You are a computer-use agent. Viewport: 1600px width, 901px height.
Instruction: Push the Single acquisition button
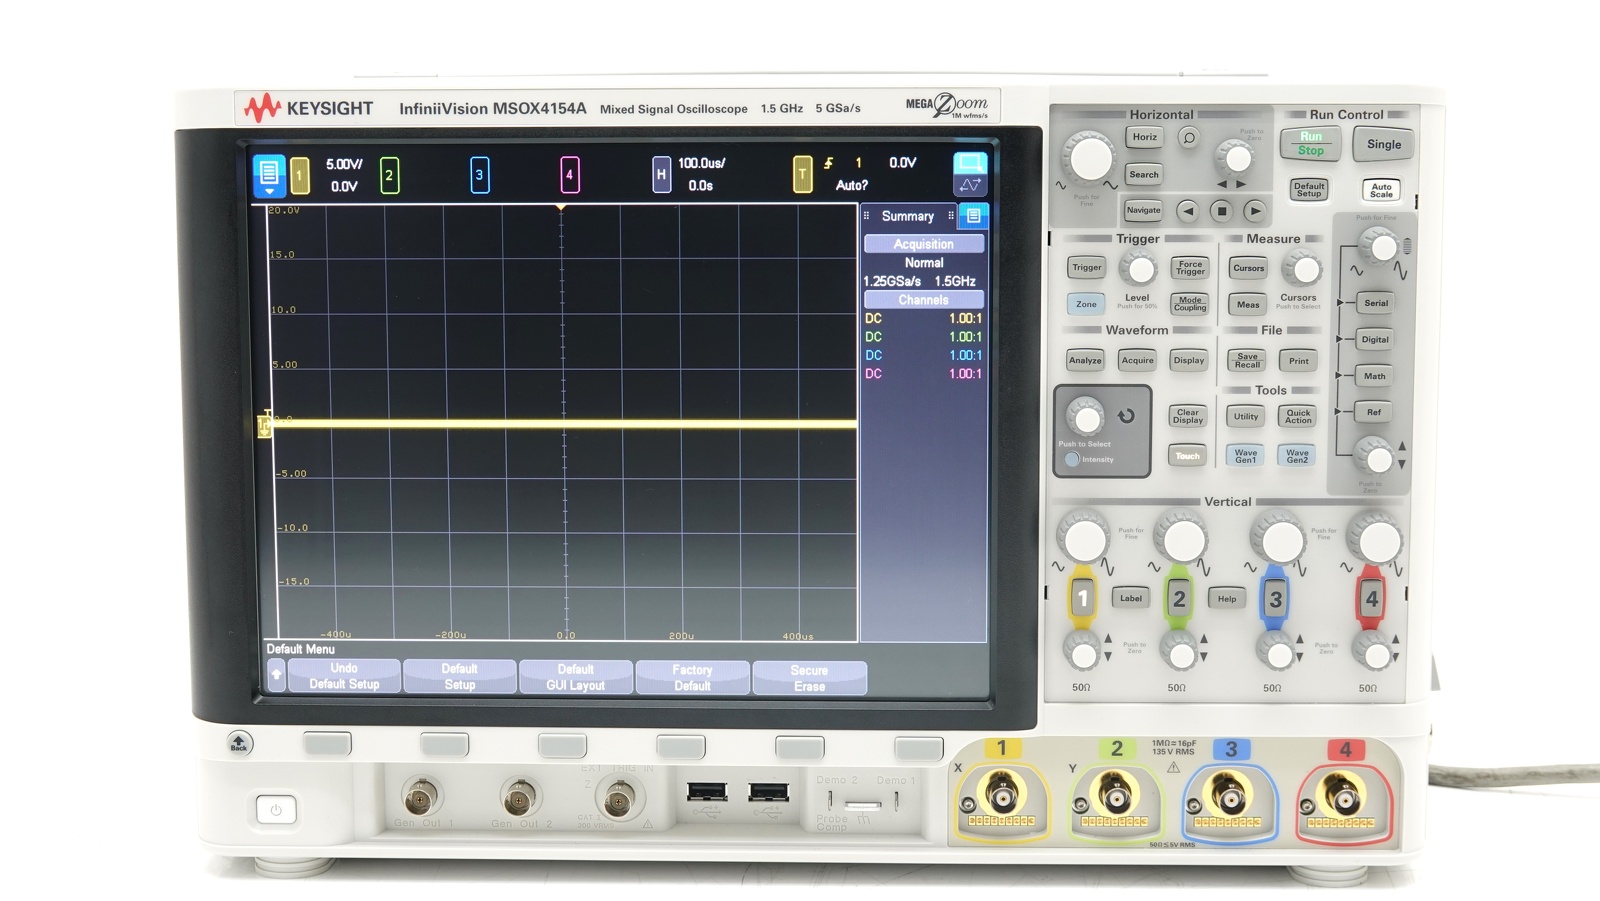point(1384,145)
